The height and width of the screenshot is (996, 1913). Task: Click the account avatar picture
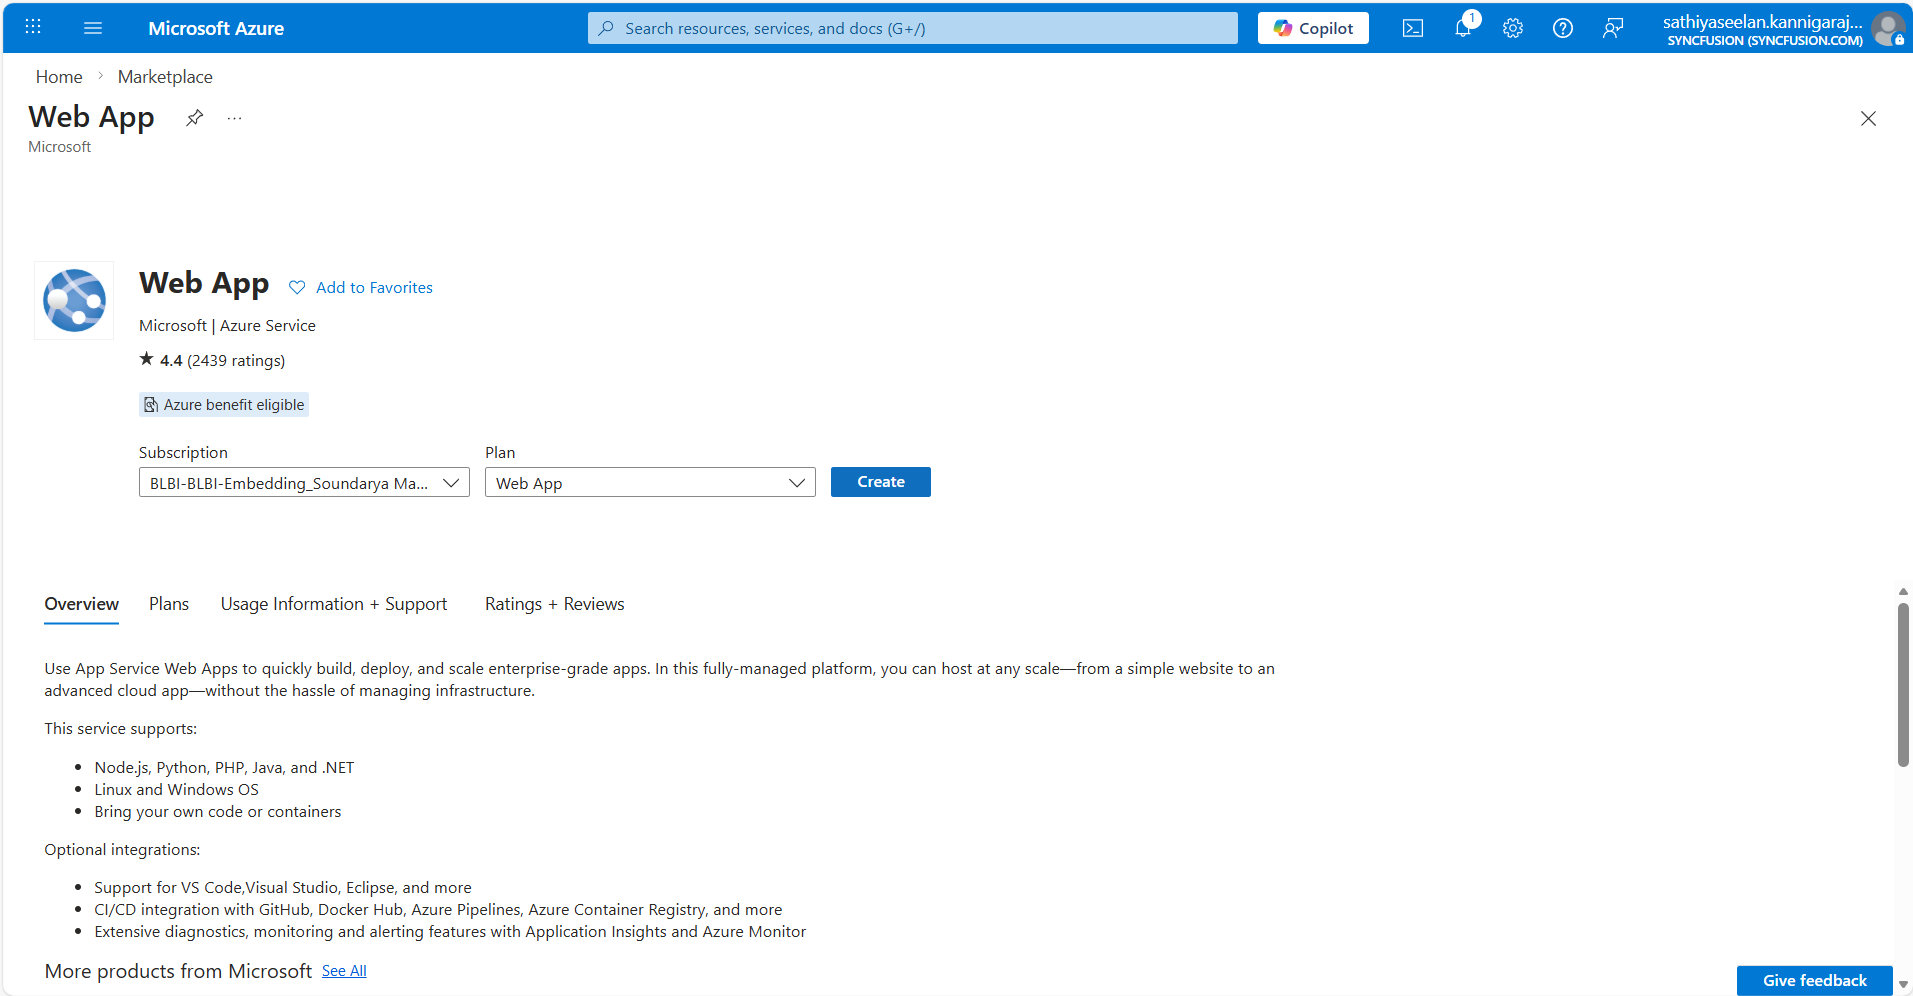[x=1888, y=29]
